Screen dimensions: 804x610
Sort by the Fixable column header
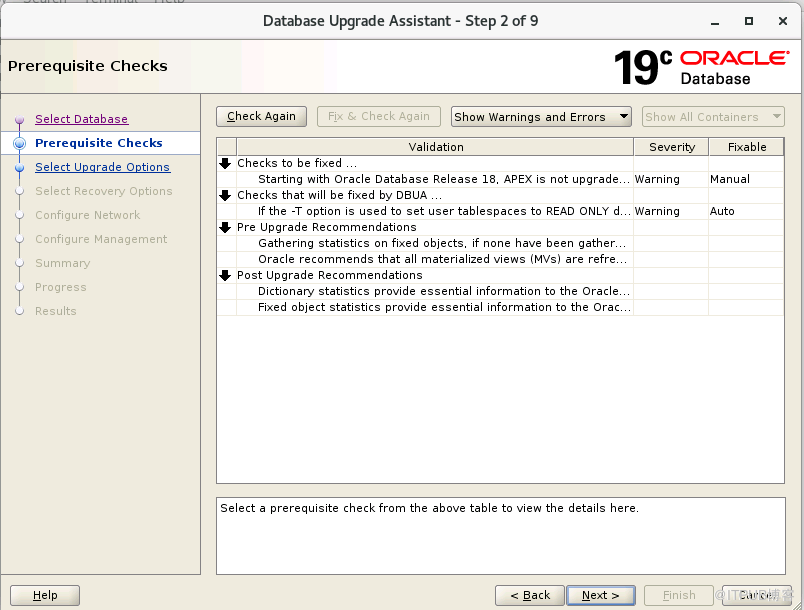tap(747, 147)
